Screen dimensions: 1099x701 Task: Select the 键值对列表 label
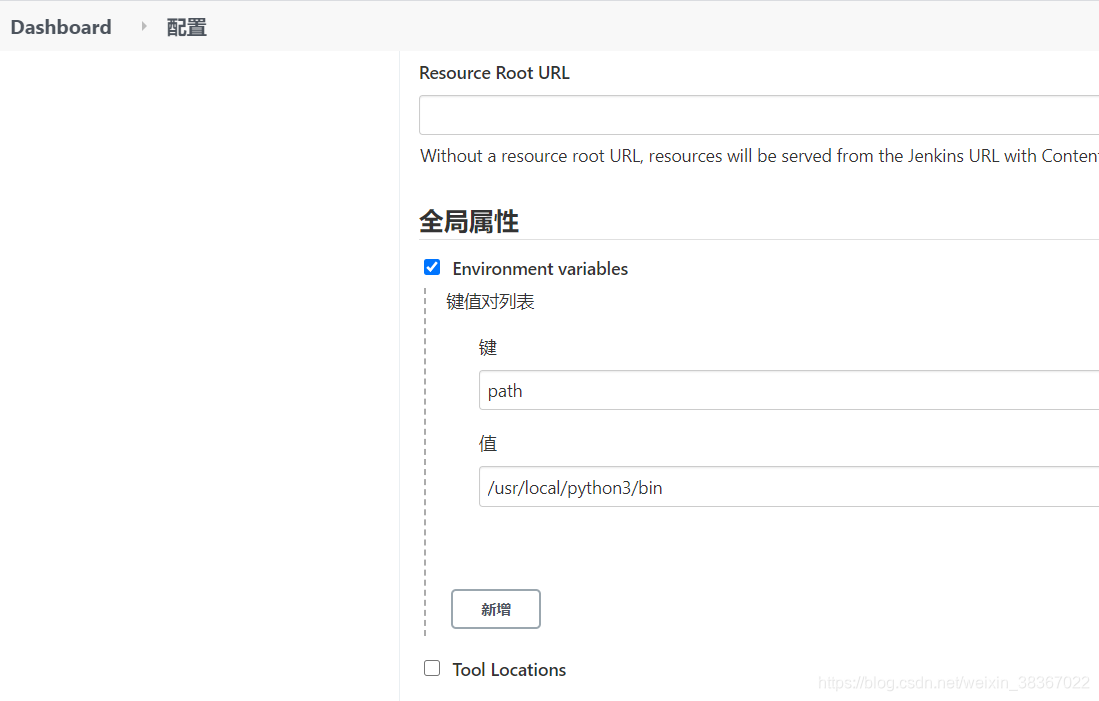point(490,301)
